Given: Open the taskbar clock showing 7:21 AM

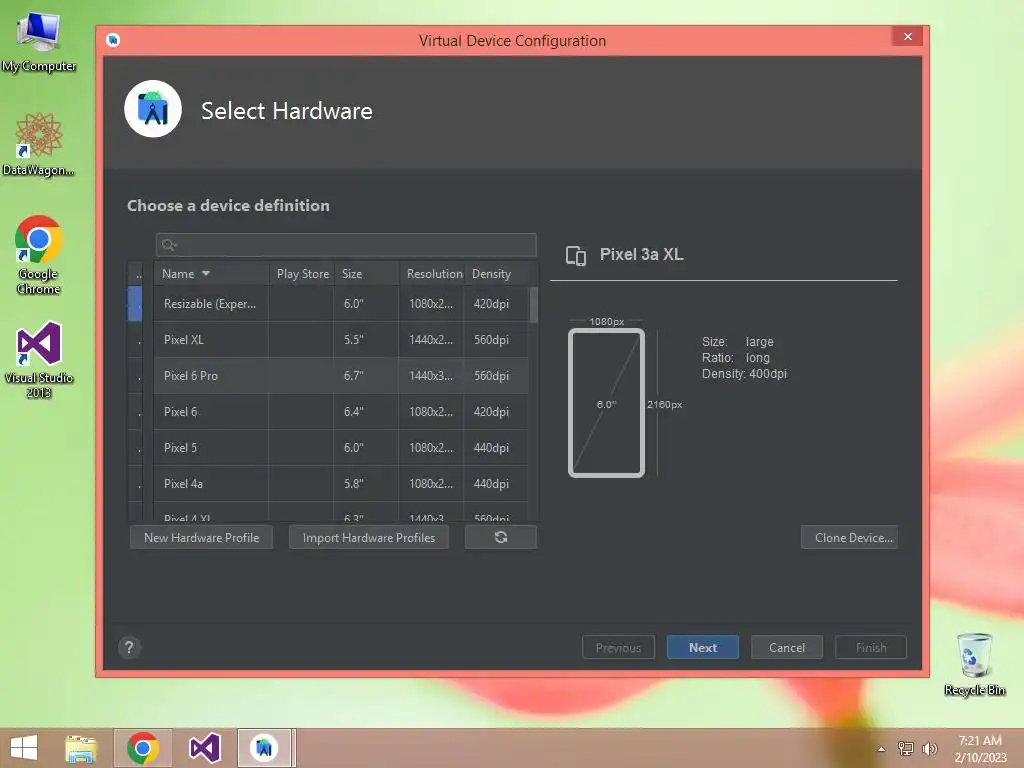Looking at the screenshot, I should (980, 749).
